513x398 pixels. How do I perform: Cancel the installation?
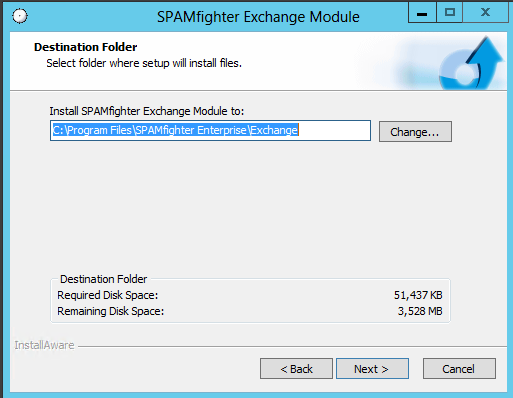pos(459,369)
